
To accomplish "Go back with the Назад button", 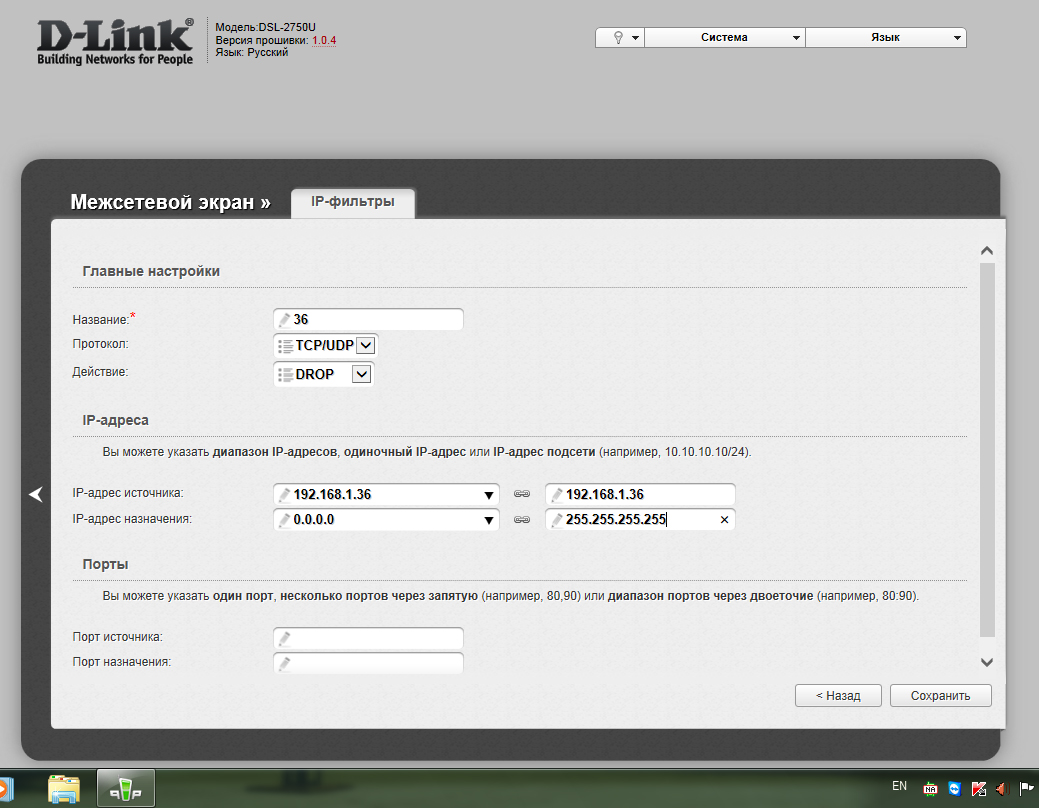I will point(839,695).
